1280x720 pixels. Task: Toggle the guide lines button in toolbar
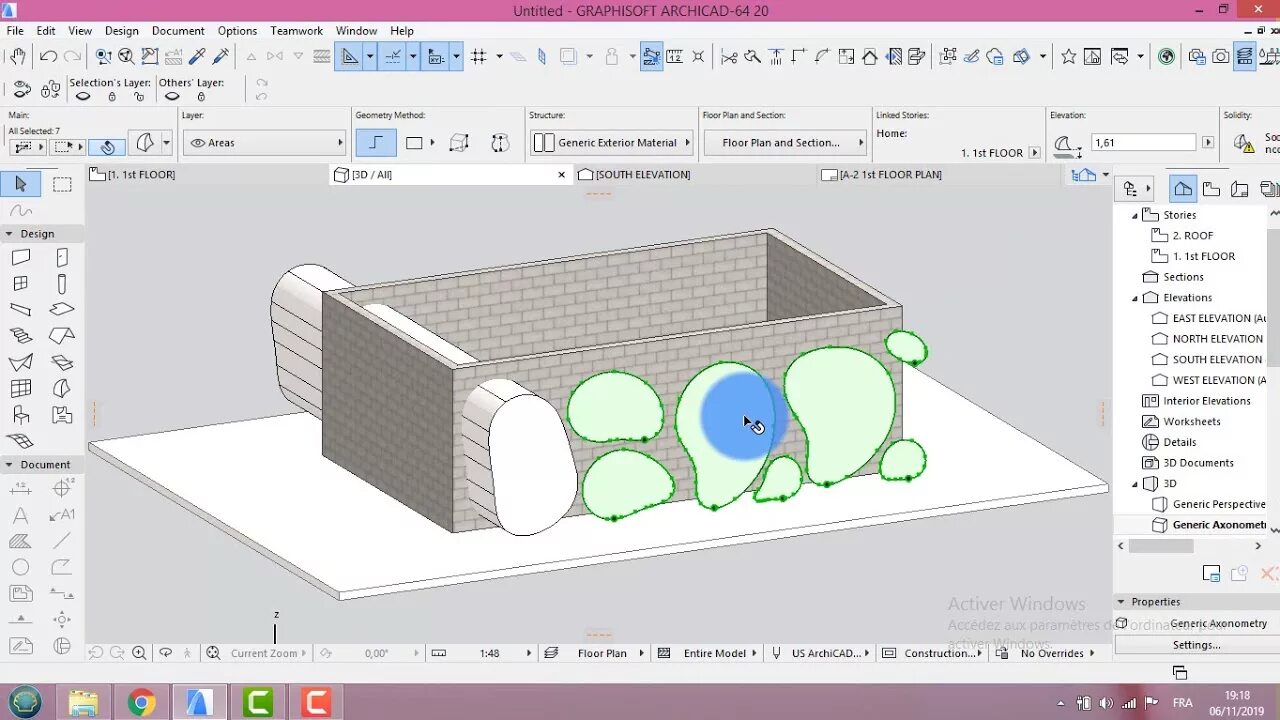point(349,57)
